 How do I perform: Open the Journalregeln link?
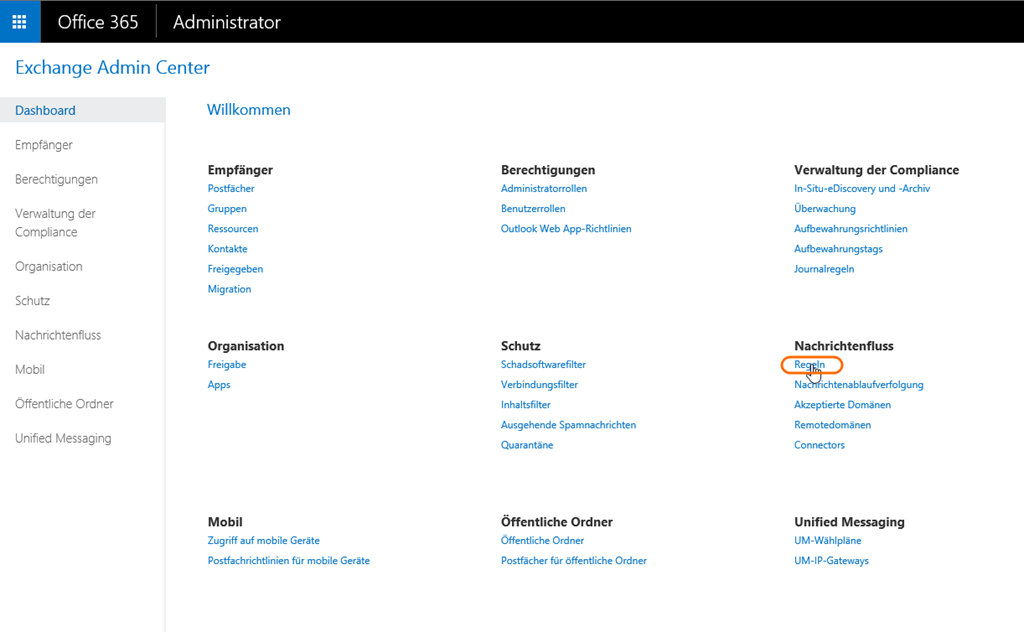pos(824,269)
